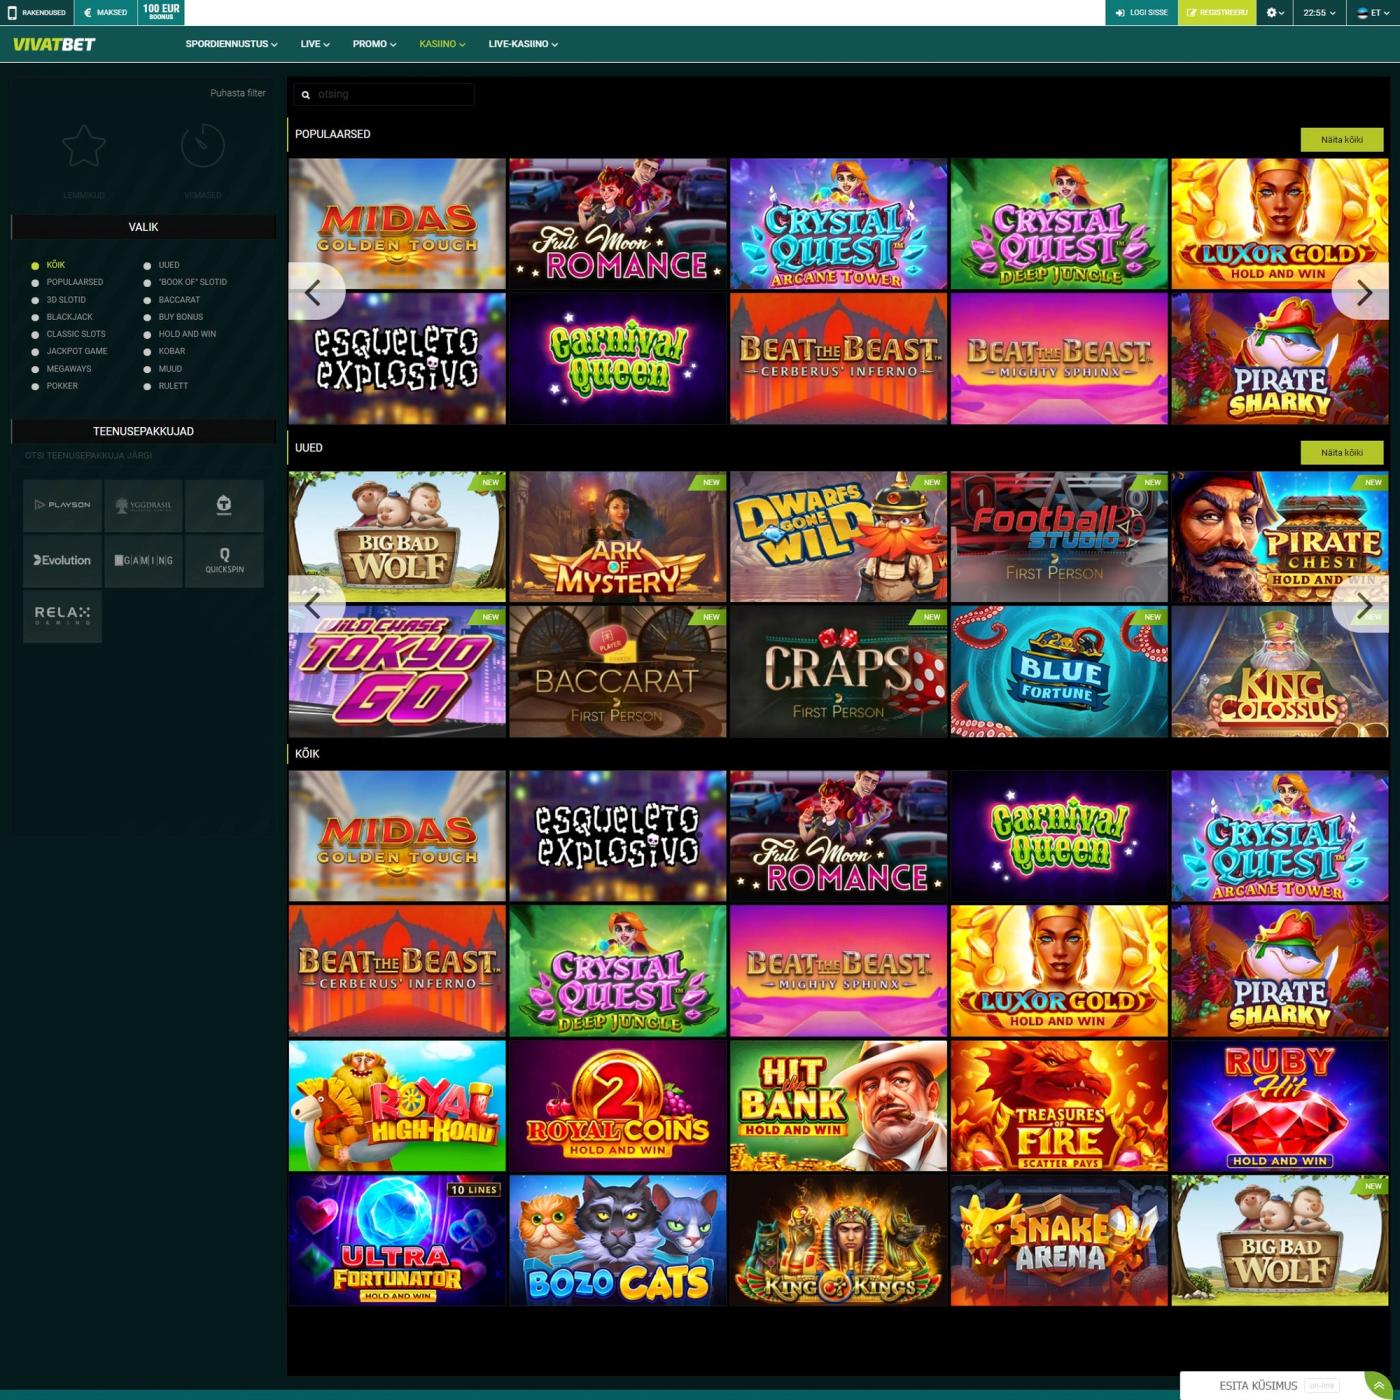Click Logi sisse login button
Screen dimensions: 1400x1400
click(1141, 13)
